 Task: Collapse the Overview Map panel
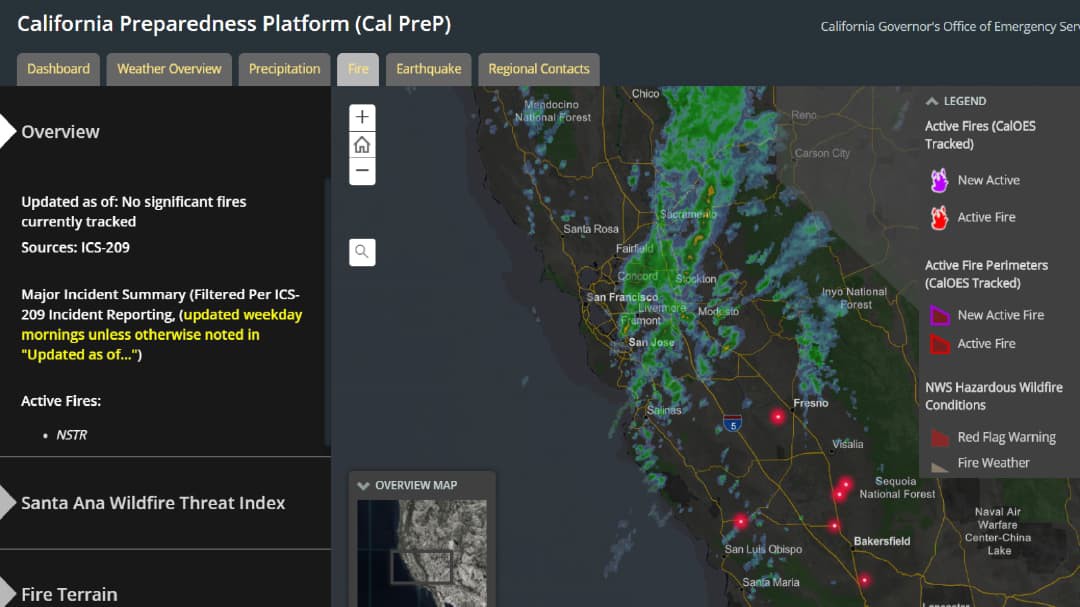(x=364, y=486)
